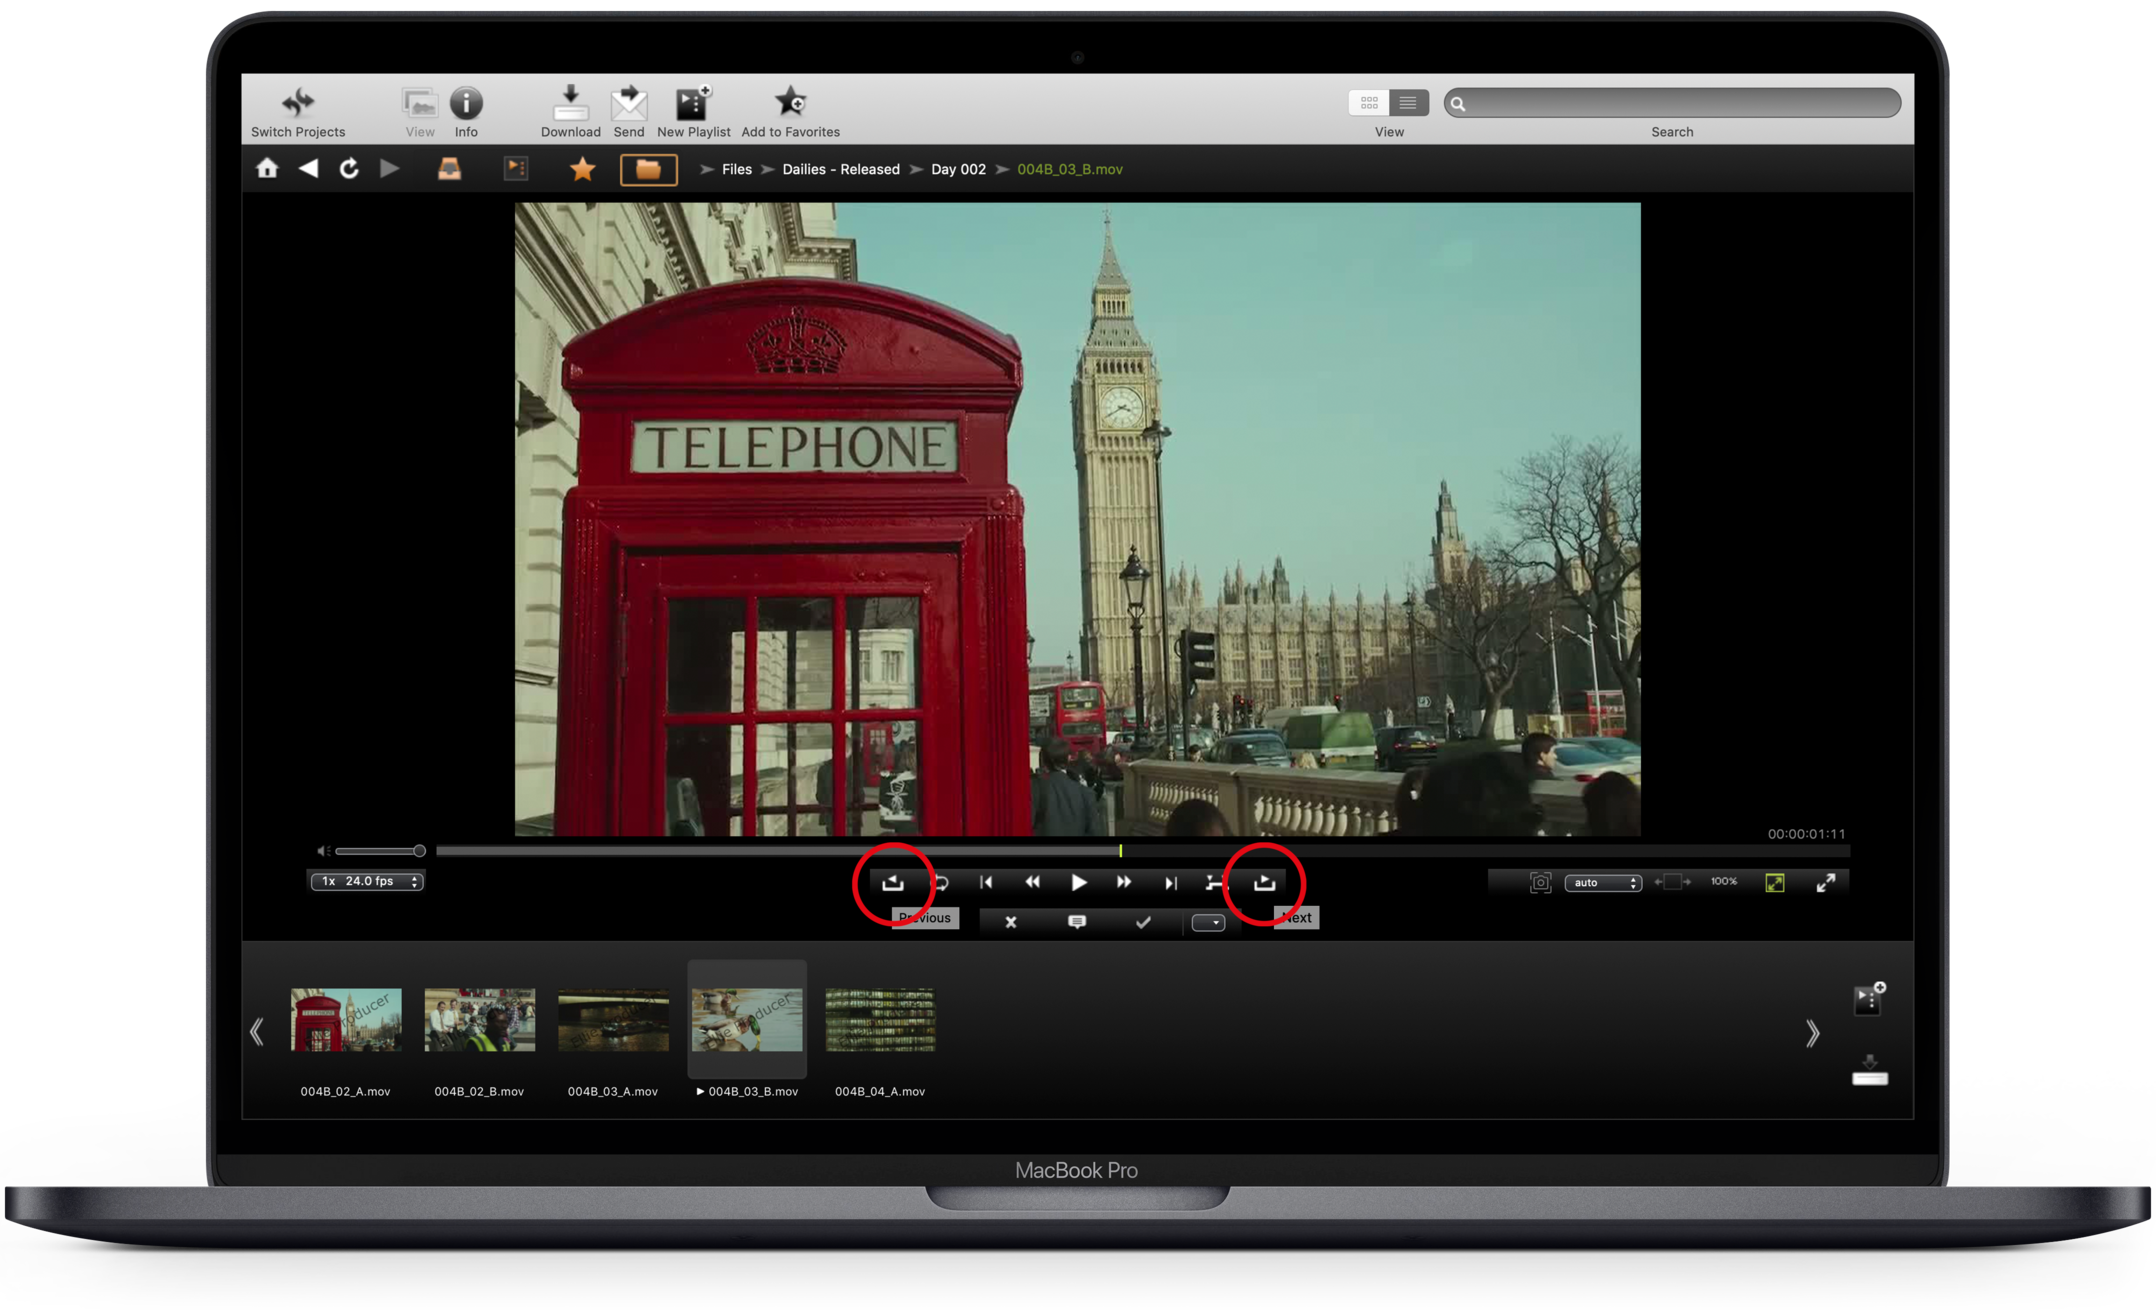Click the Send envelope icon
This screenshot has width=2156, height=1310.
(x=628, y=102)
